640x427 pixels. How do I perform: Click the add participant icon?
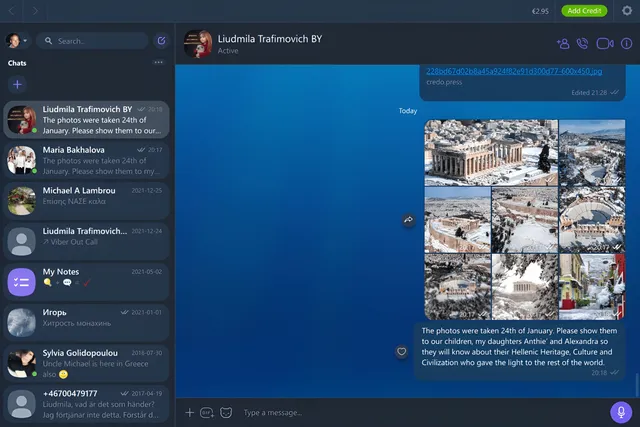(562, 44)
